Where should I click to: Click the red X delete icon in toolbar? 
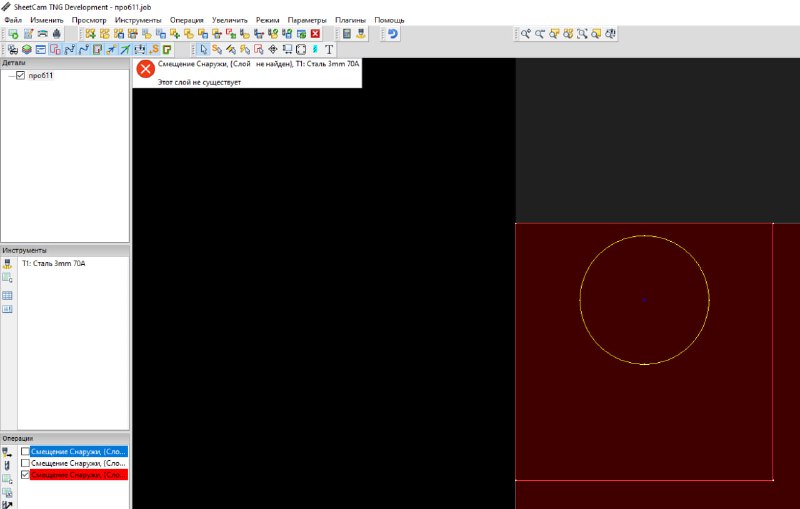click(x=315, y=34)
